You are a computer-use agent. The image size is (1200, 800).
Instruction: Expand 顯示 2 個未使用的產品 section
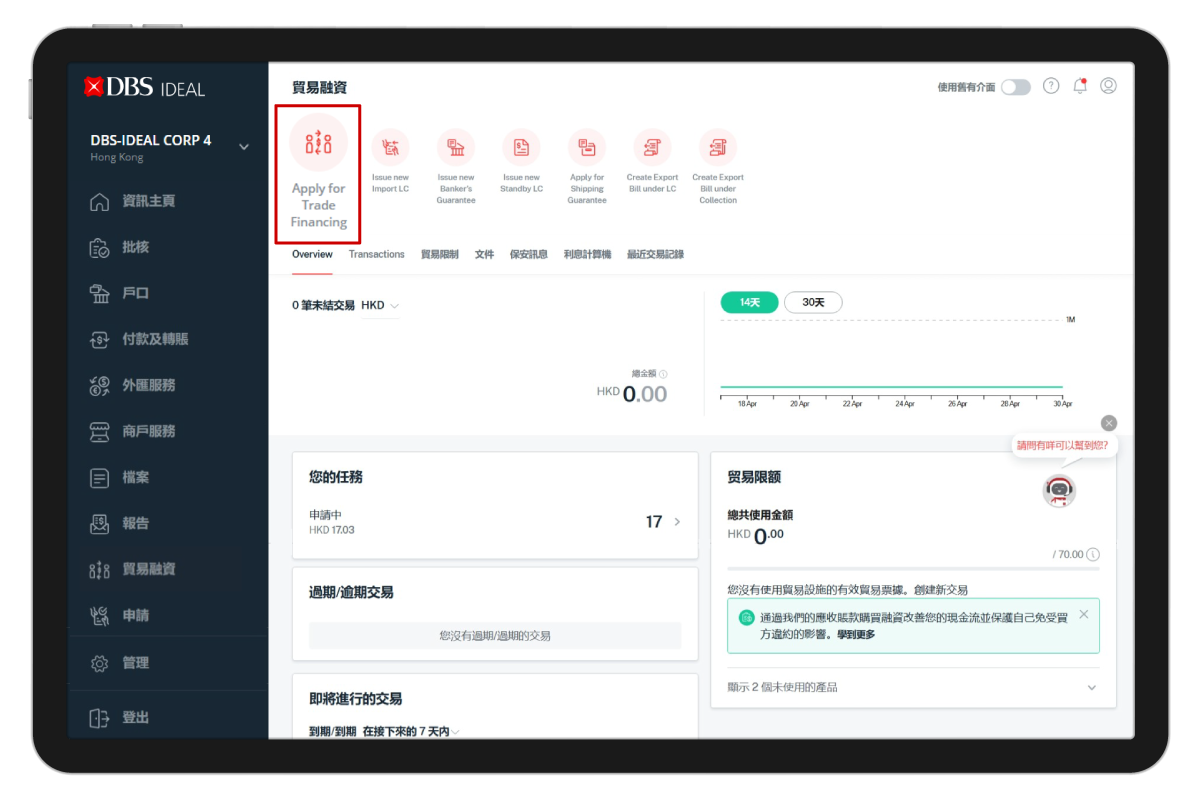tap(1091, 688)
